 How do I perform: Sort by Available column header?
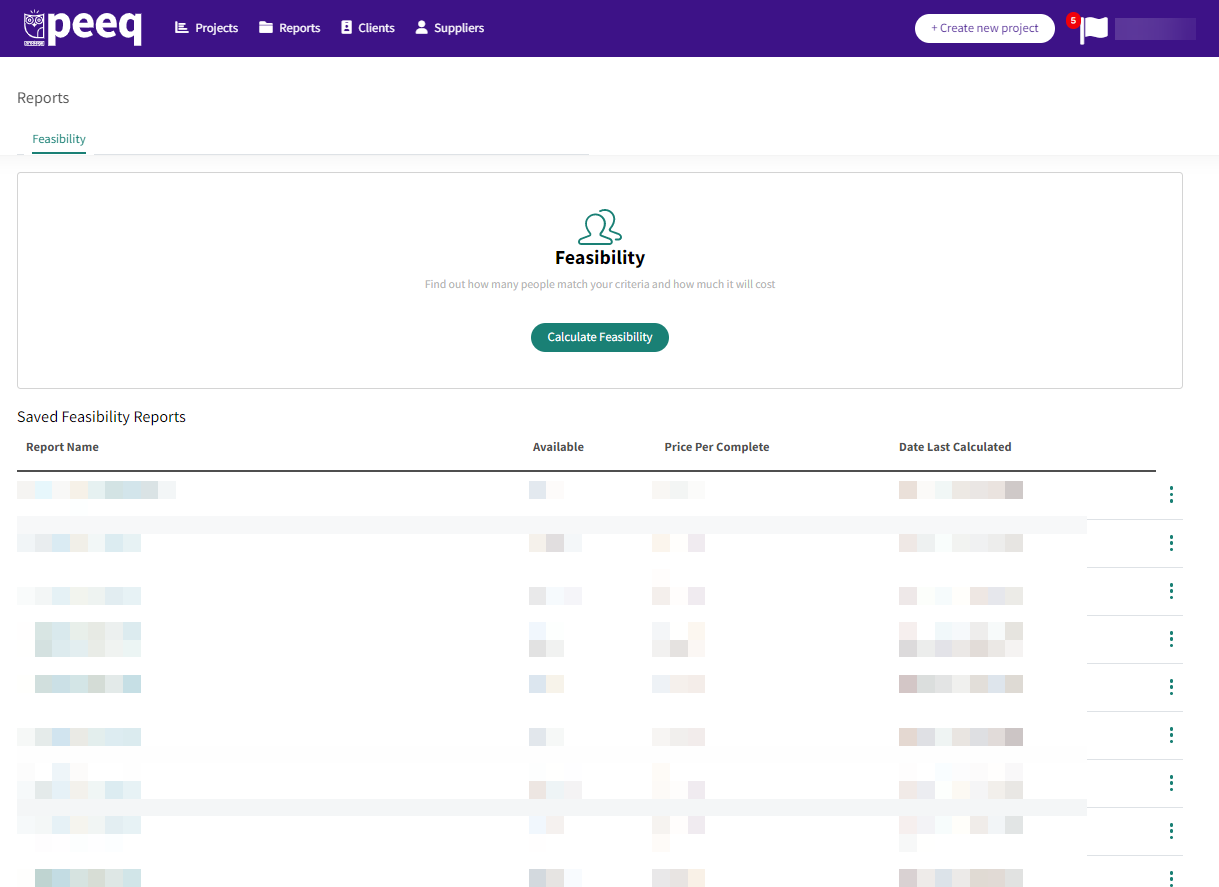click(558, 447)
